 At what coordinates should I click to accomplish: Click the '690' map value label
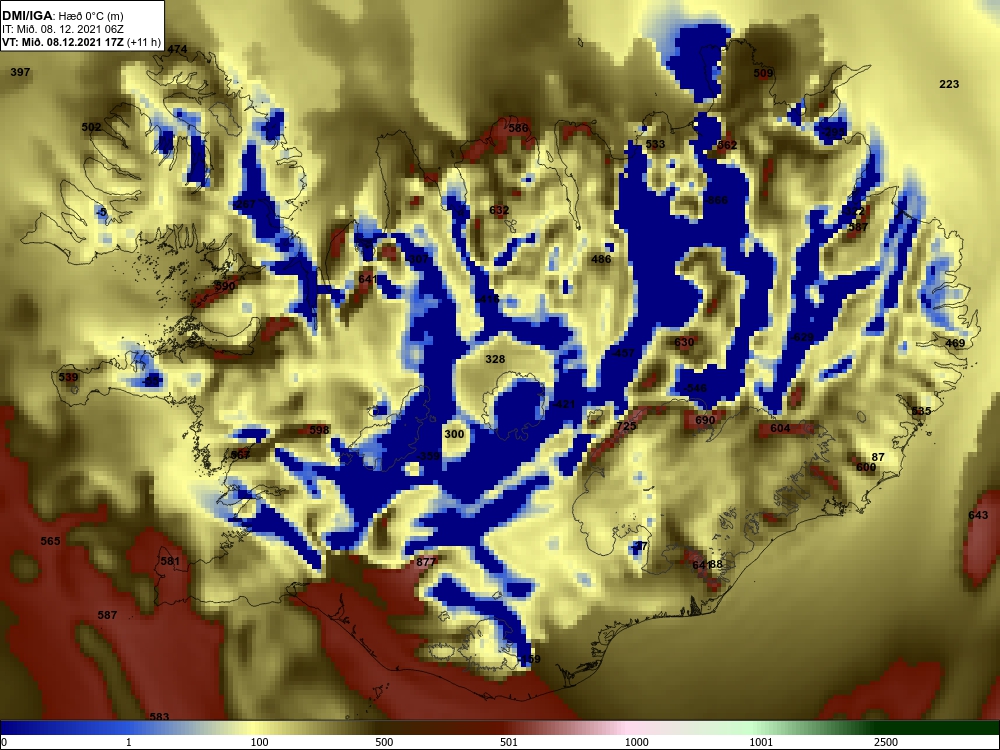705,420
